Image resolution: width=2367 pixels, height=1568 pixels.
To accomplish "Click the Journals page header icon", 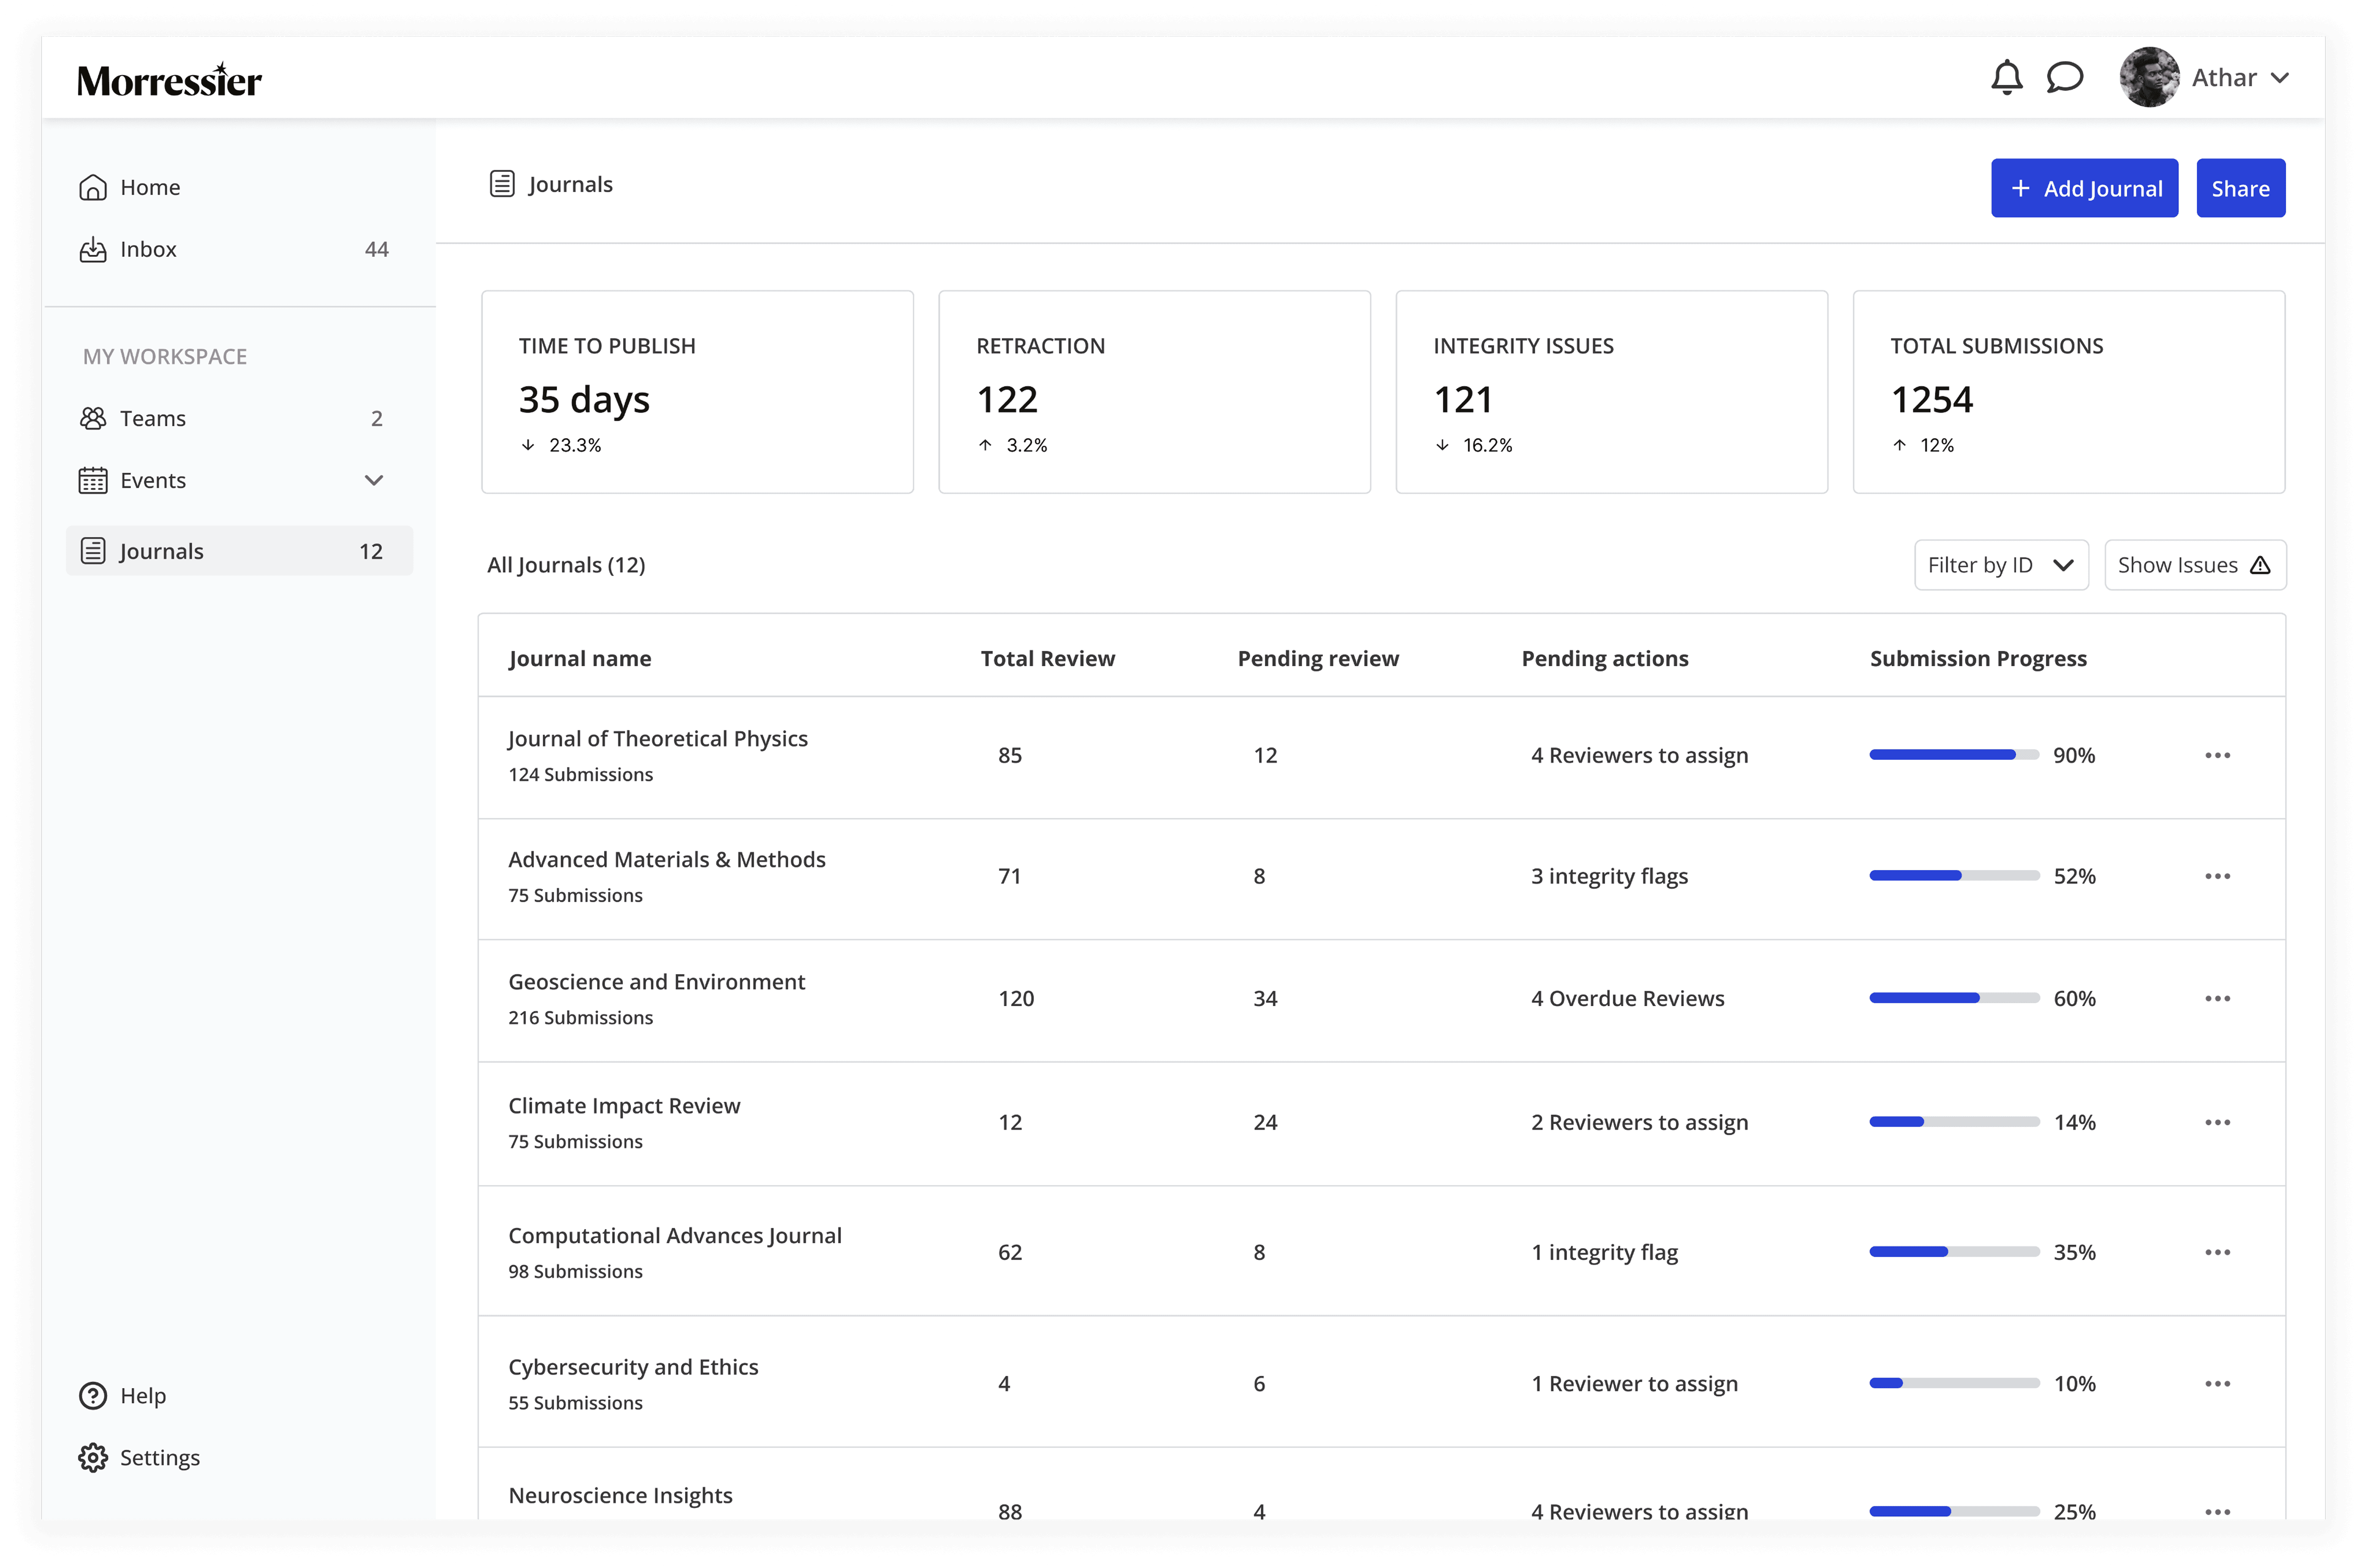I will coord(502,184).
